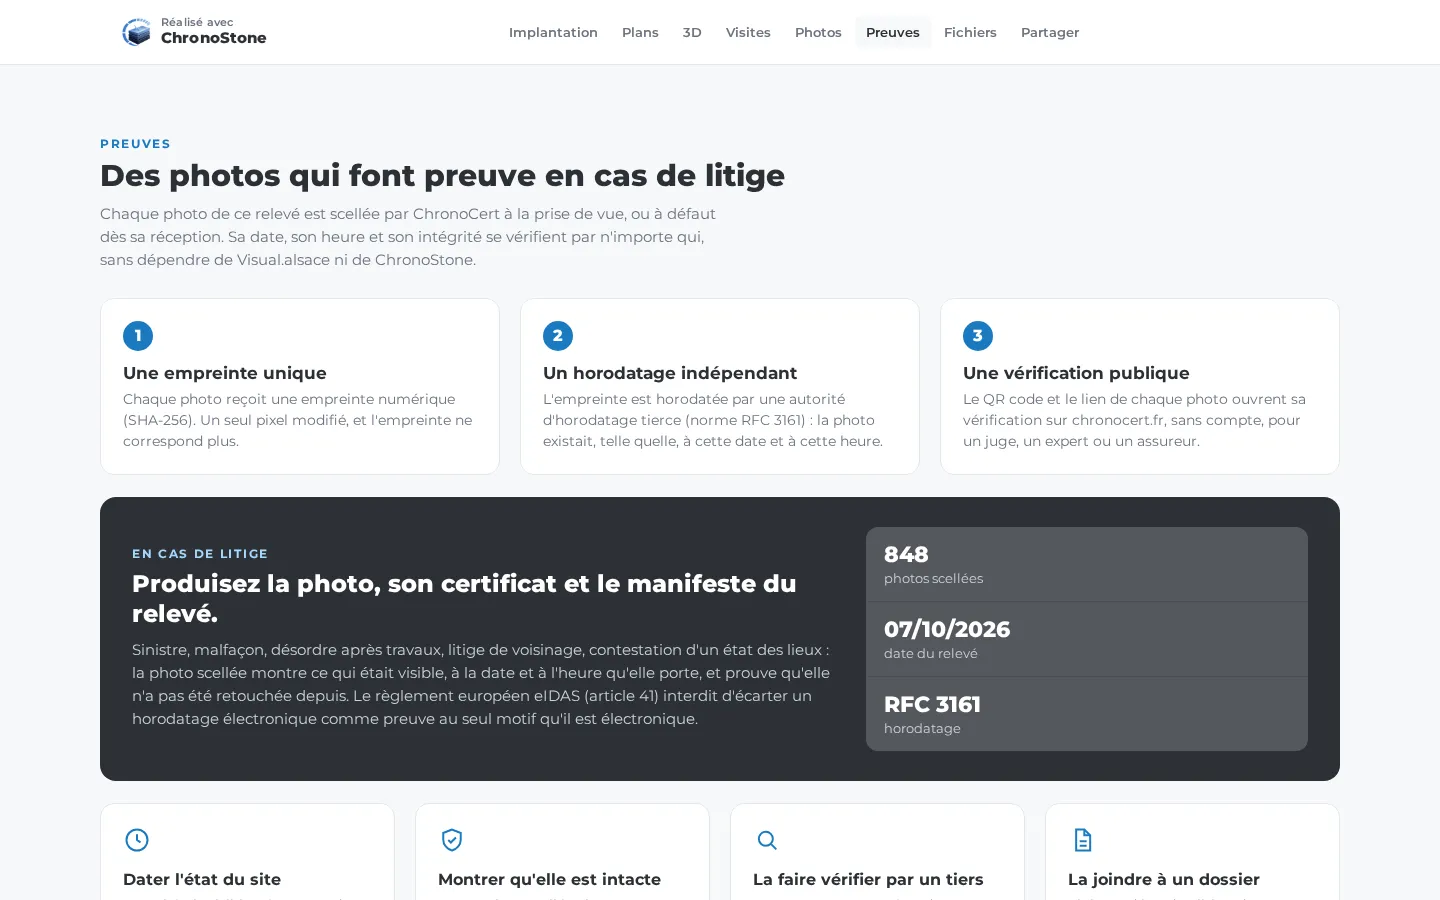Go to the Photos section
Viewport: 1440px width, 900px height.
(818, 32)
